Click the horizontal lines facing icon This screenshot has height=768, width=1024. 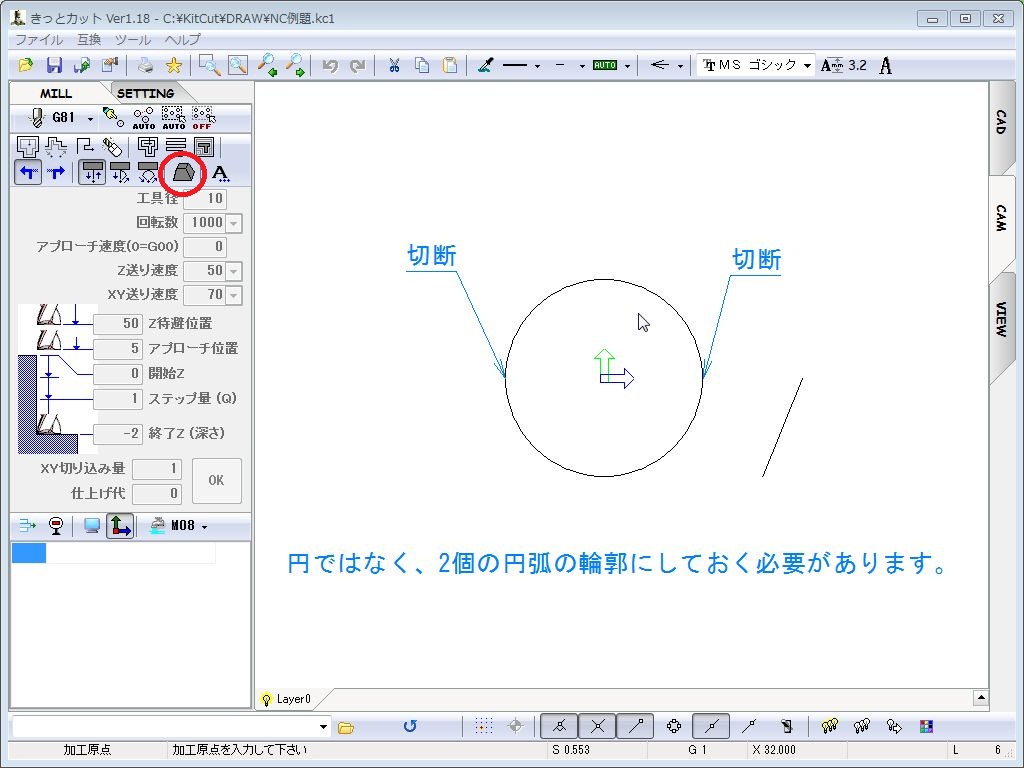click(x=176, y=146)
